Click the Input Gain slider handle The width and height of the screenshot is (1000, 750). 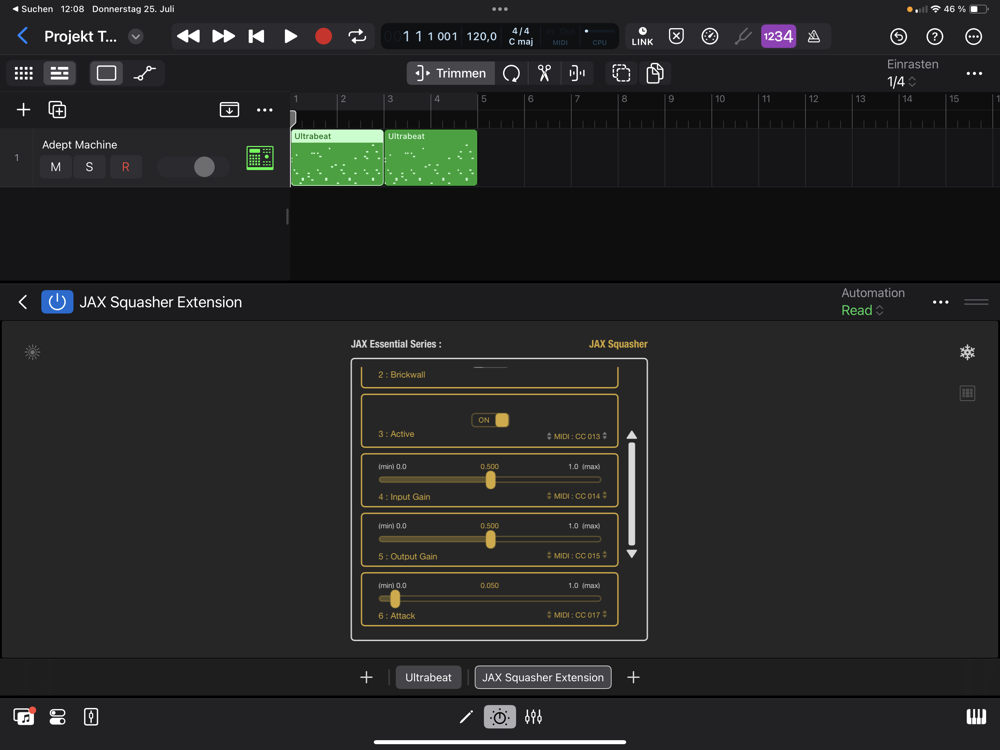pos(490,480)
